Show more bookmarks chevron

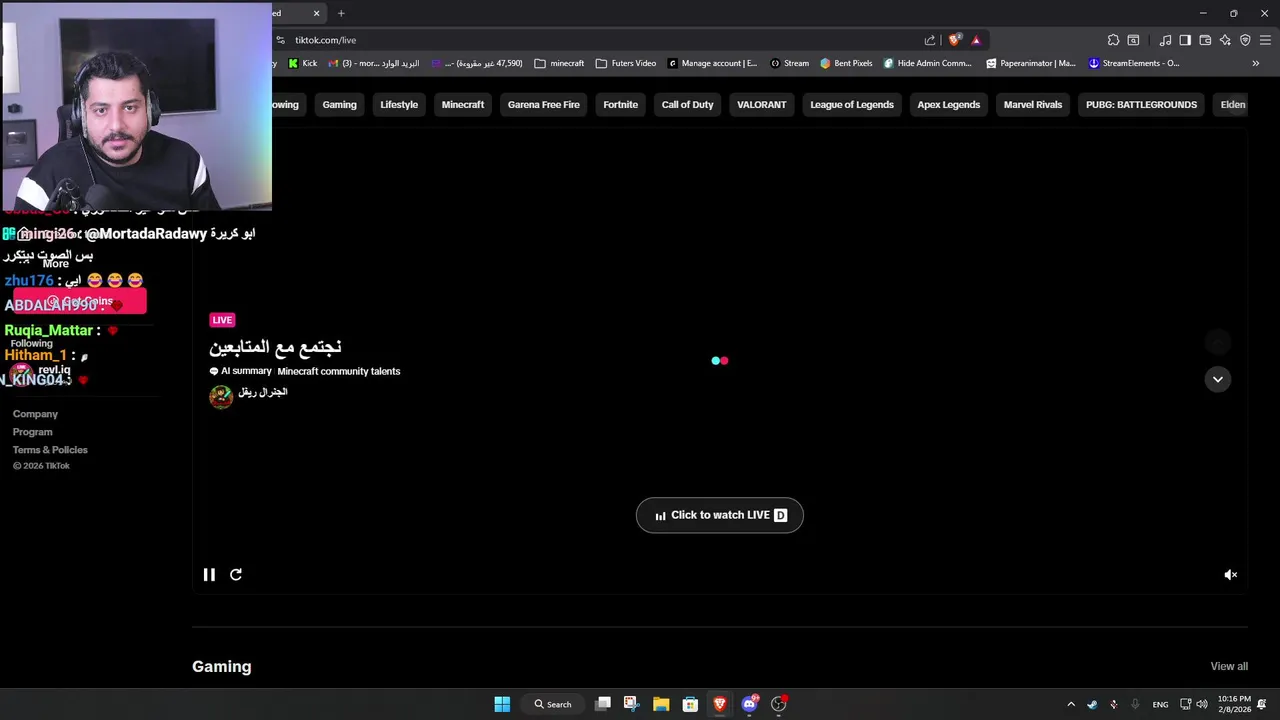(1256, 63)
